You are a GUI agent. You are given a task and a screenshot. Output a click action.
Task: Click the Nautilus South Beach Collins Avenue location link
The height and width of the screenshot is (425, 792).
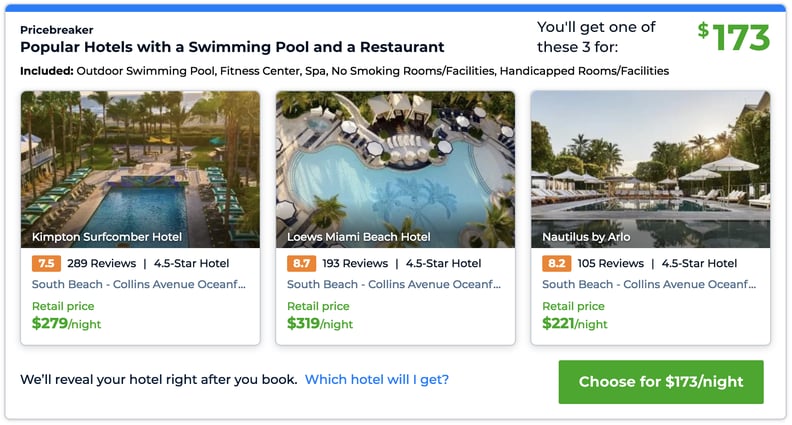coord(649,284)
